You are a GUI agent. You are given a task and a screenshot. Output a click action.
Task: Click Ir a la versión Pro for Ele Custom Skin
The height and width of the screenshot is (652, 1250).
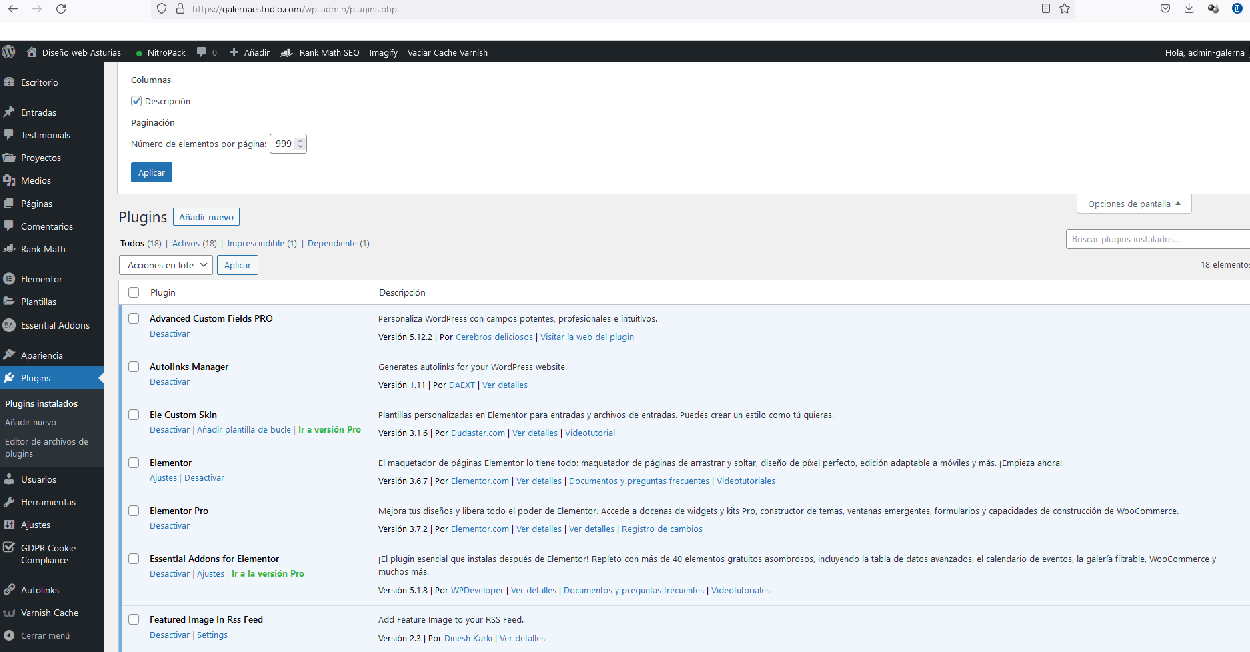329,430
